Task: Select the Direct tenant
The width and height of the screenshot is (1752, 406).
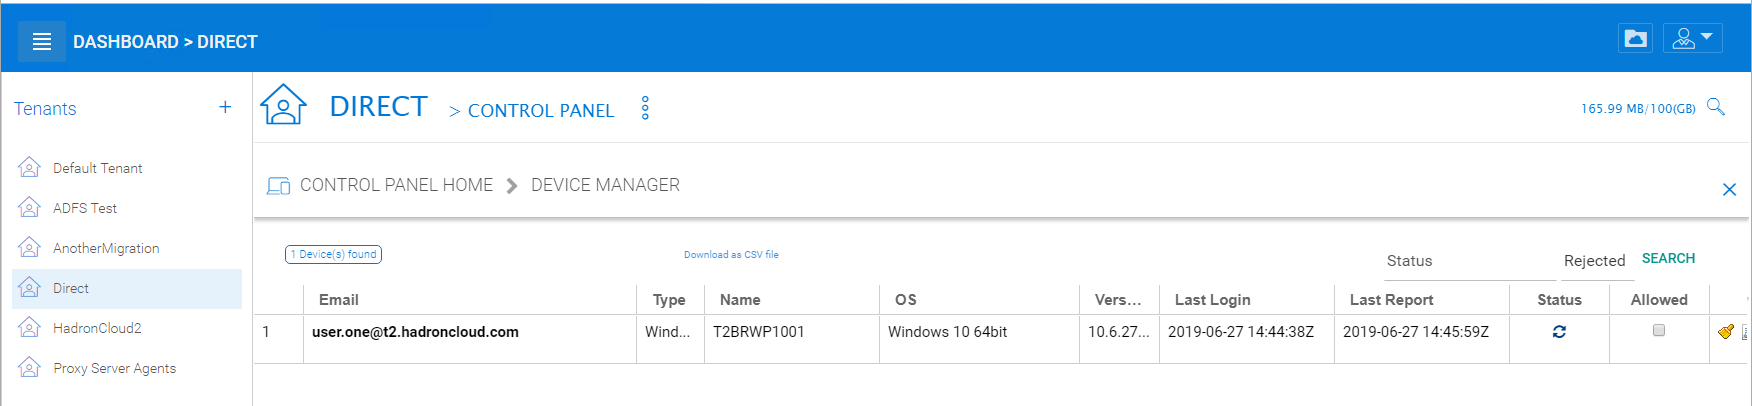Action: [127, 288]
